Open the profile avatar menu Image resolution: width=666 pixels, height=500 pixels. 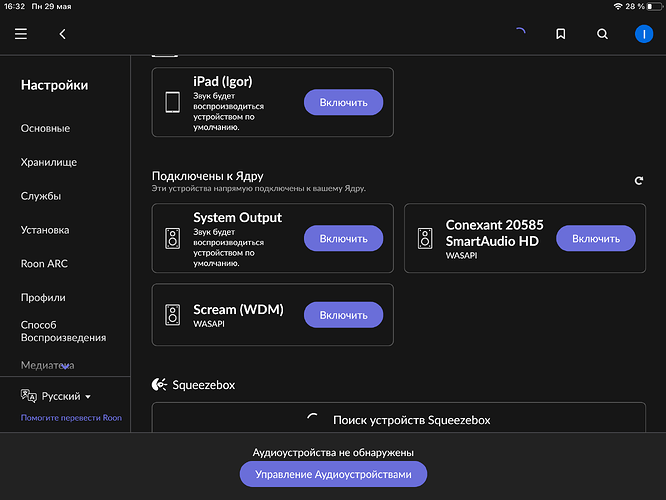644,34
